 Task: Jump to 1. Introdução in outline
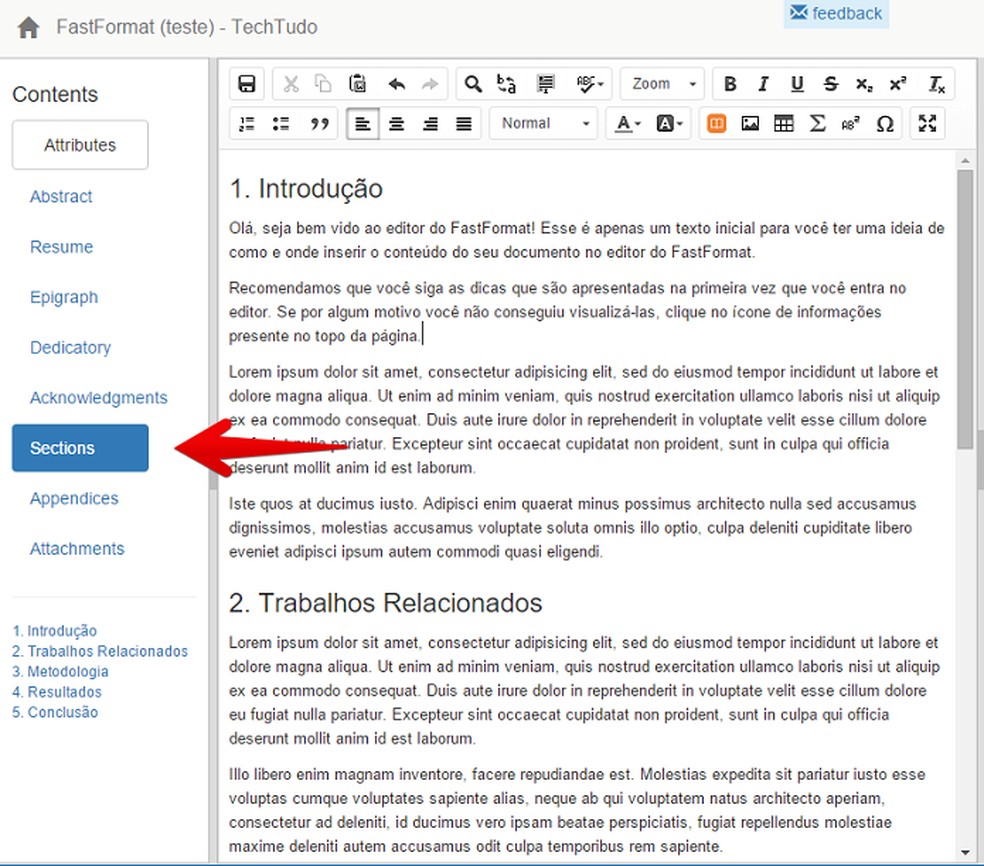point(55,631)
